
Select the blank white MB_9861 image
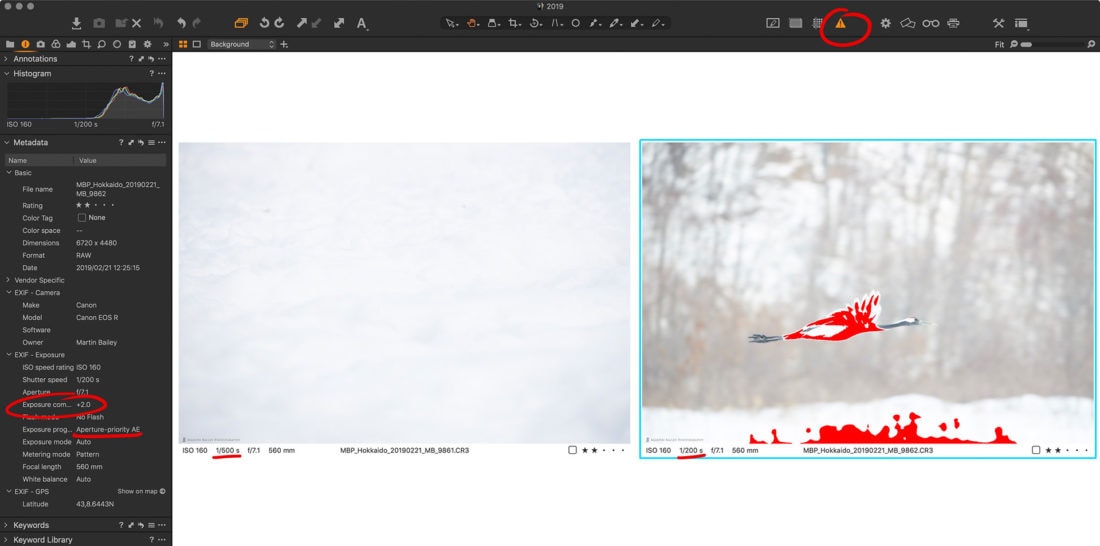(404, 292)
